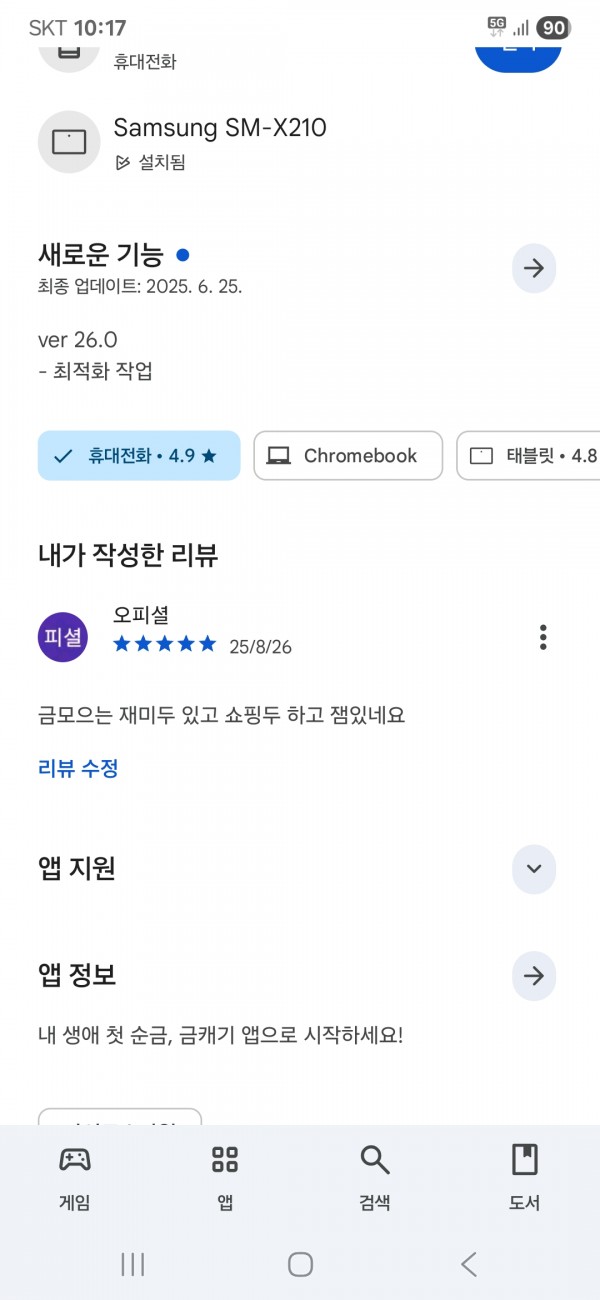Tap the 앱 grid icon

tap(225, 1160)
